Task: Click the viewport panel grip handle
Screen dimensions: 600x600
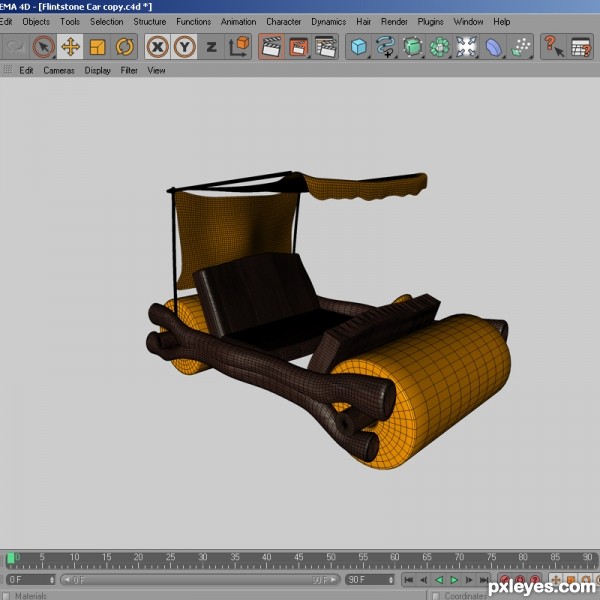Action: point(7,70)
